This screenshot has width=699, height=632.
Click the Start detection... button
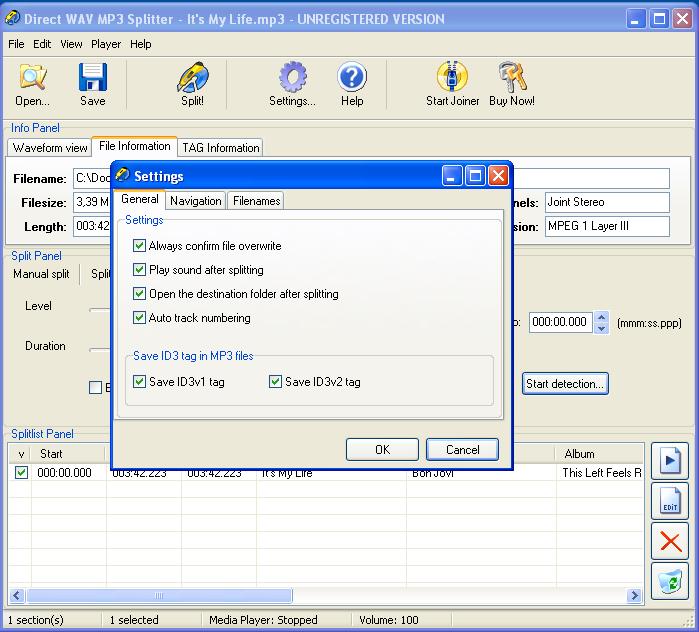pos(565,383)
